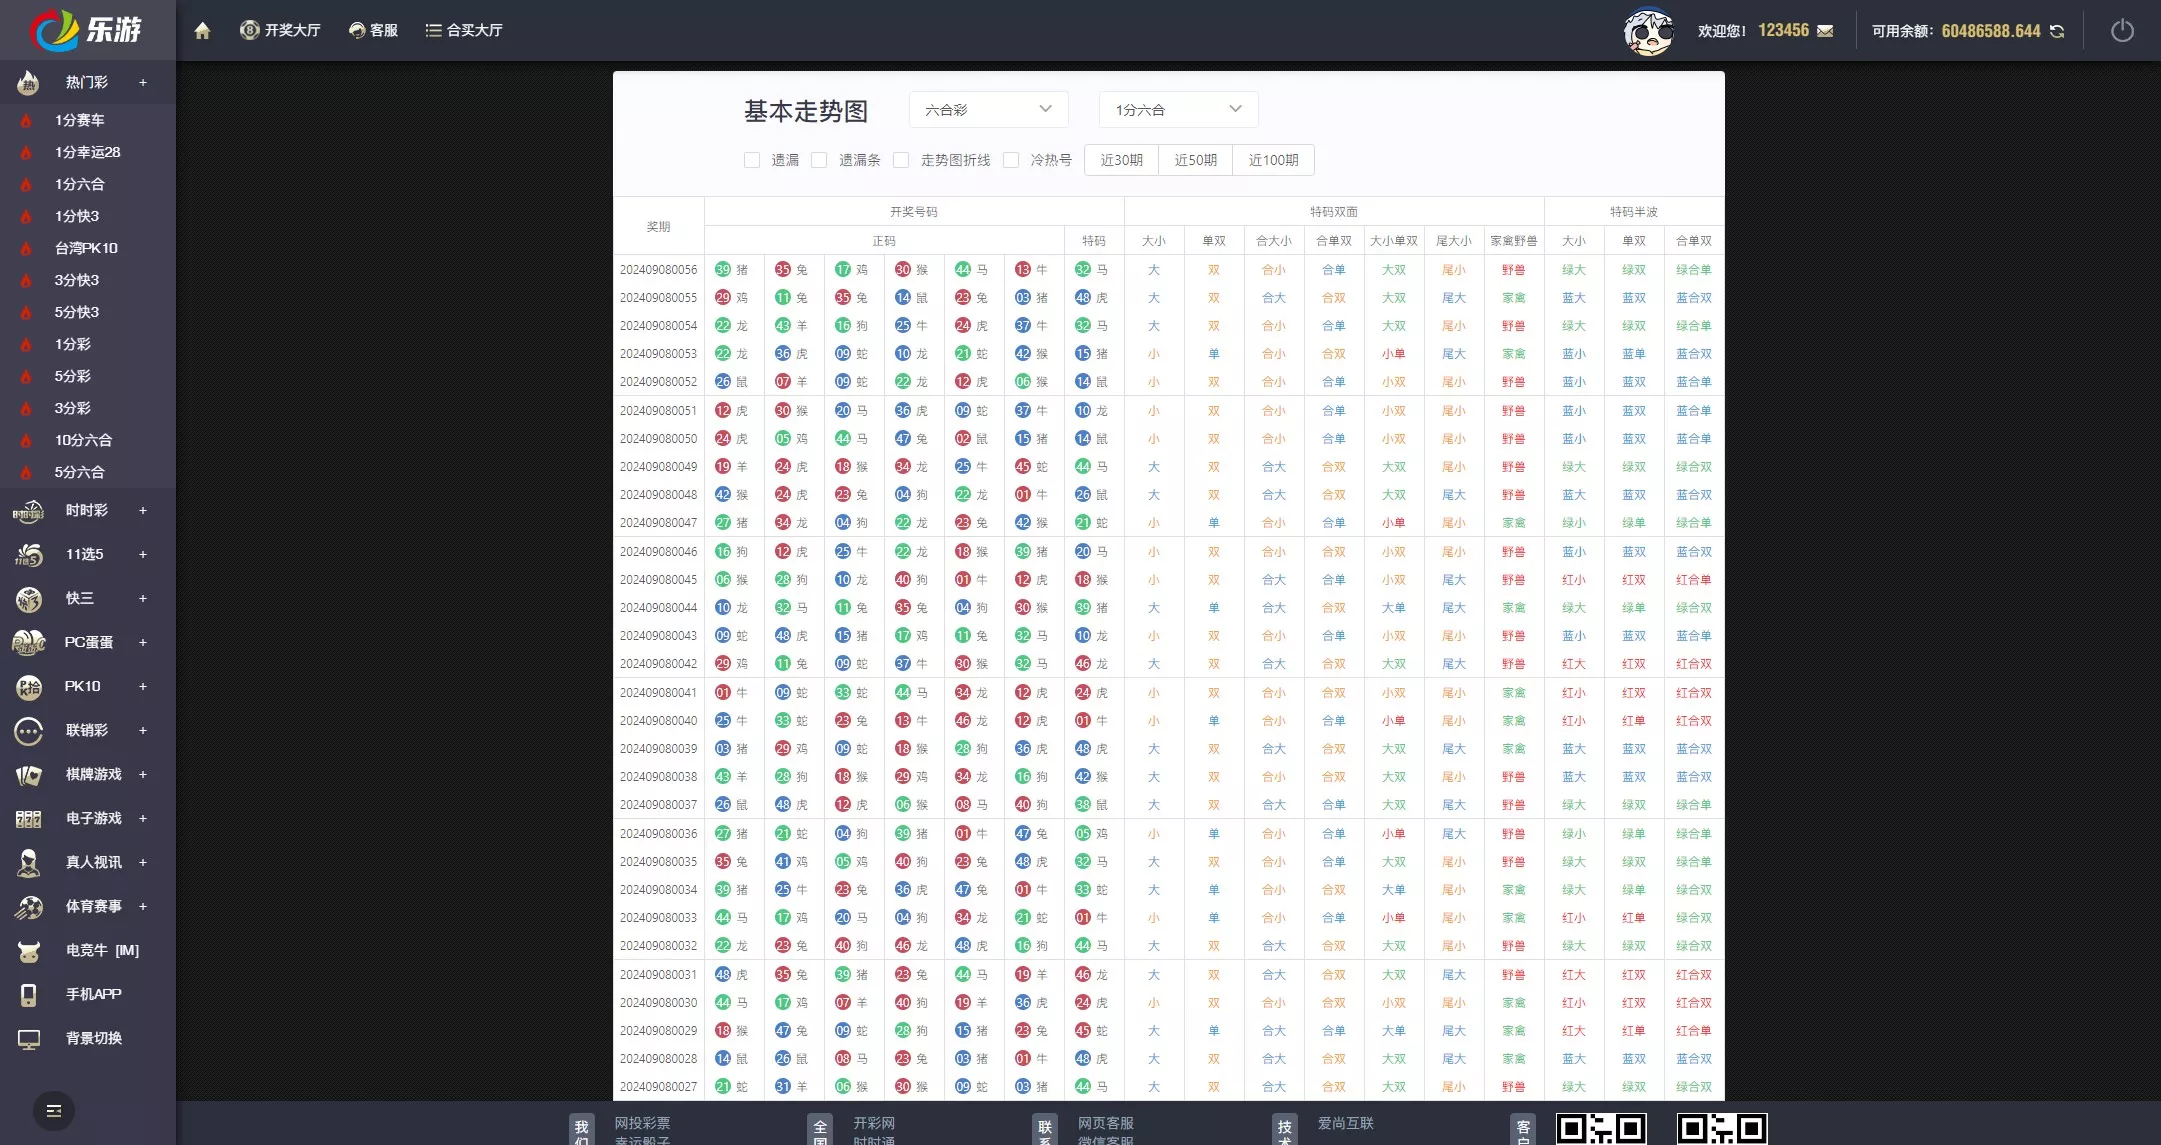2161x1145 pixels.
Task: Open 手机APP from the sidebar icon
Action: (28, 994)
